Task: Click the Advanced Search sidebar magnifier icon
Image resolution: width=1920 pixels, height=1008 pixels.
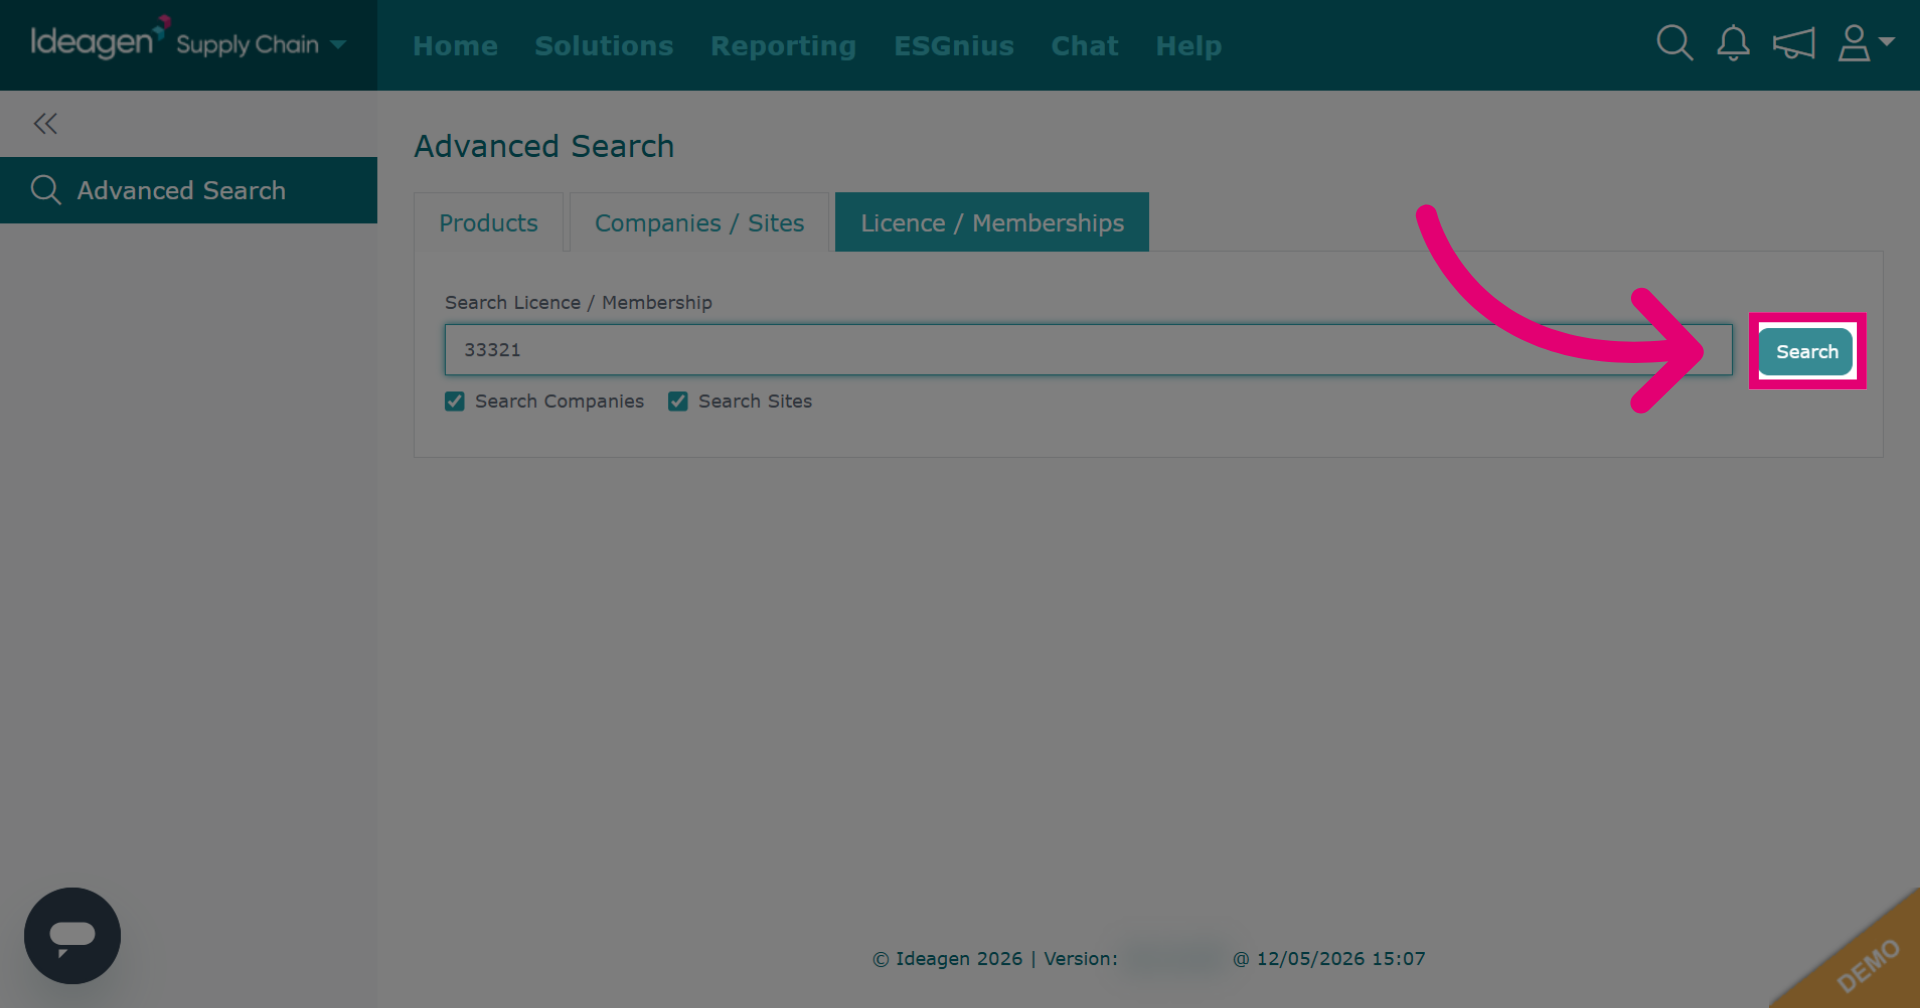Action: 46,189
